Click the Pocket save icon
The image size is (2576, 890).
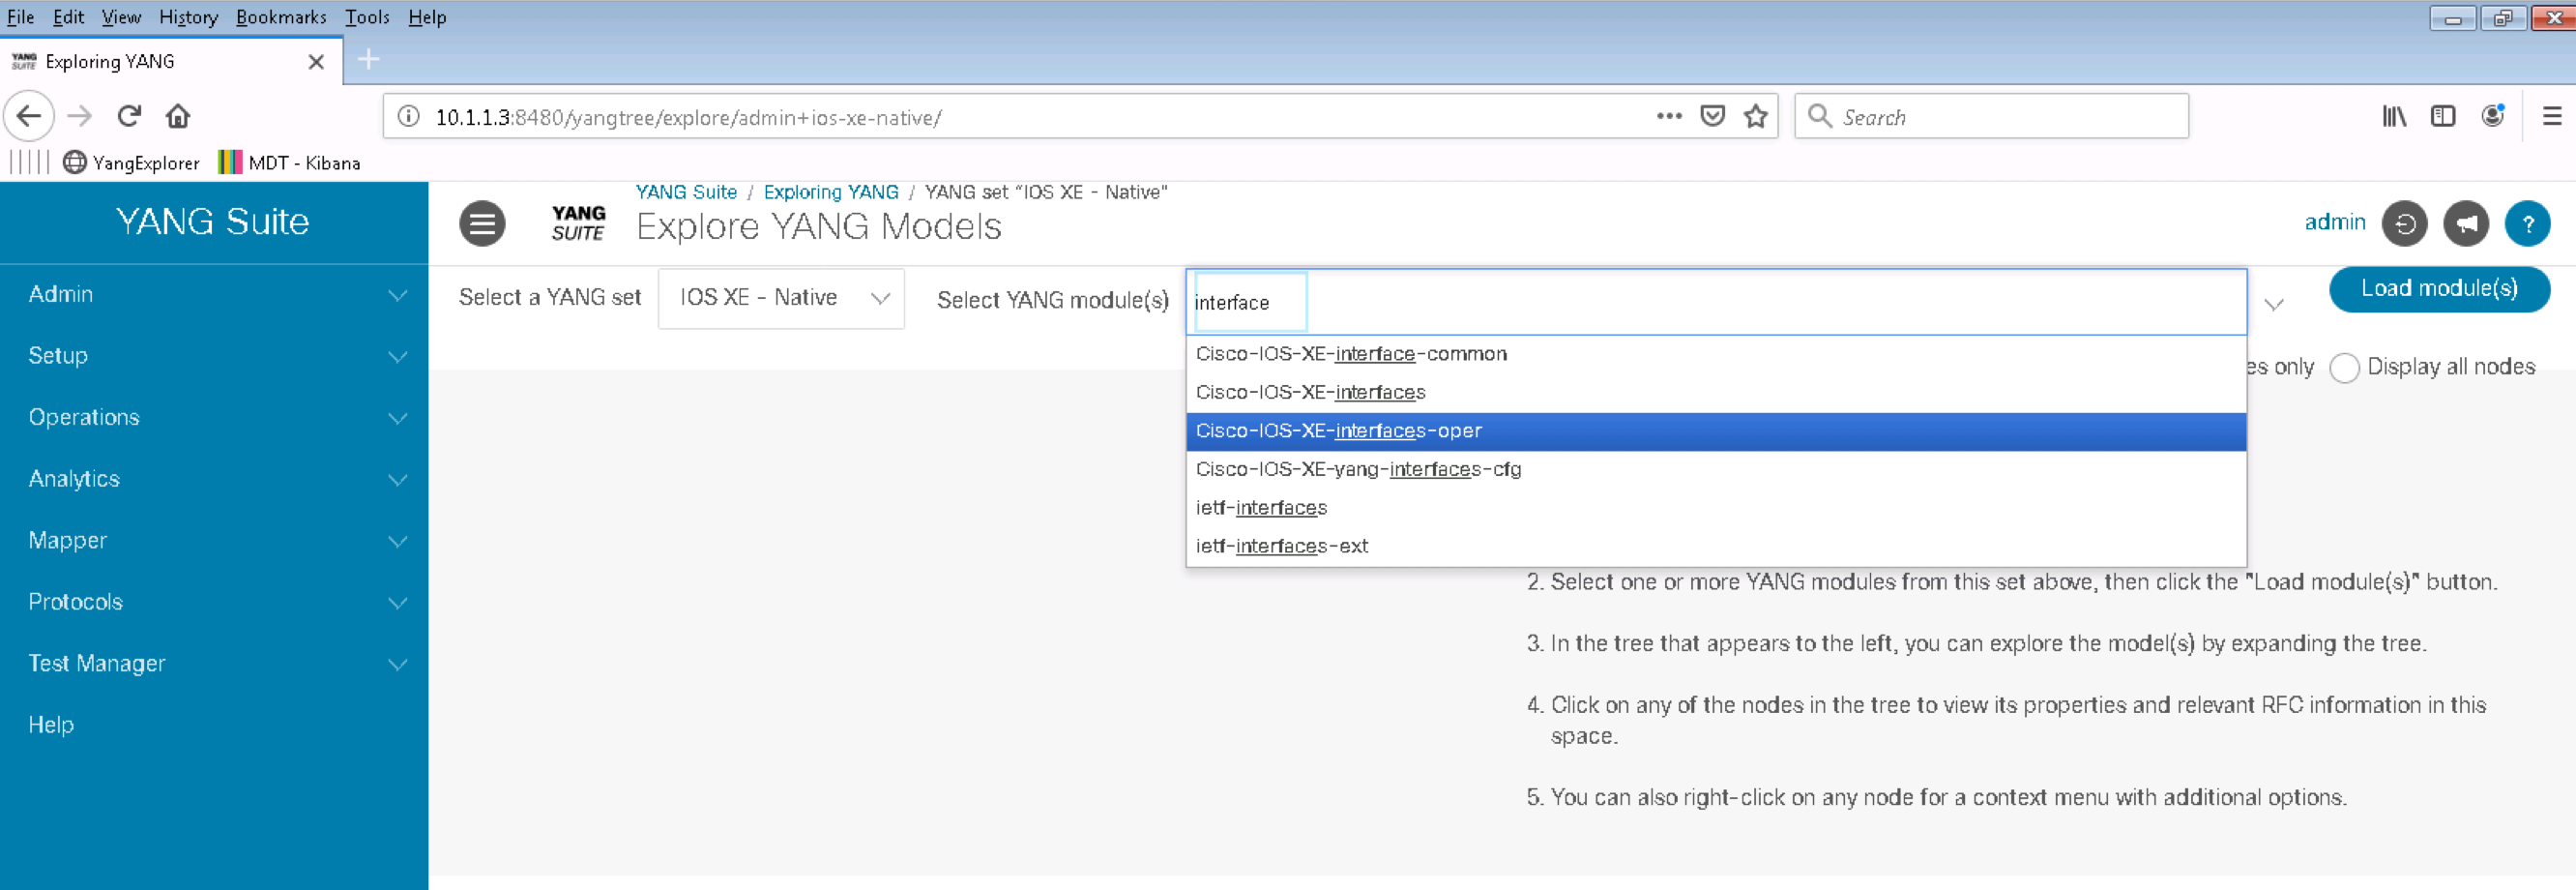coord(1713,116)
